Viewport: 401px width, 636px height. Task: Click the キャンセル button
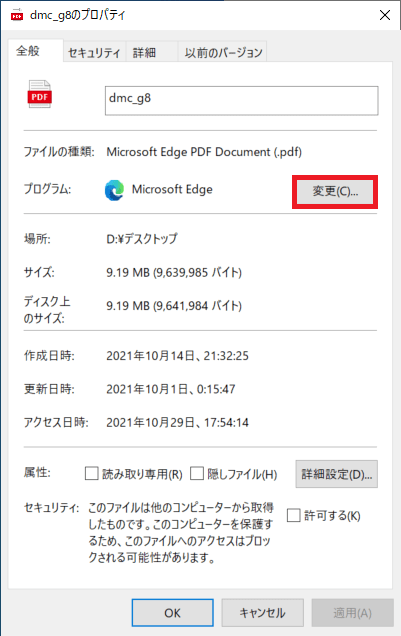pyautogui.click(x=262, y=612)
